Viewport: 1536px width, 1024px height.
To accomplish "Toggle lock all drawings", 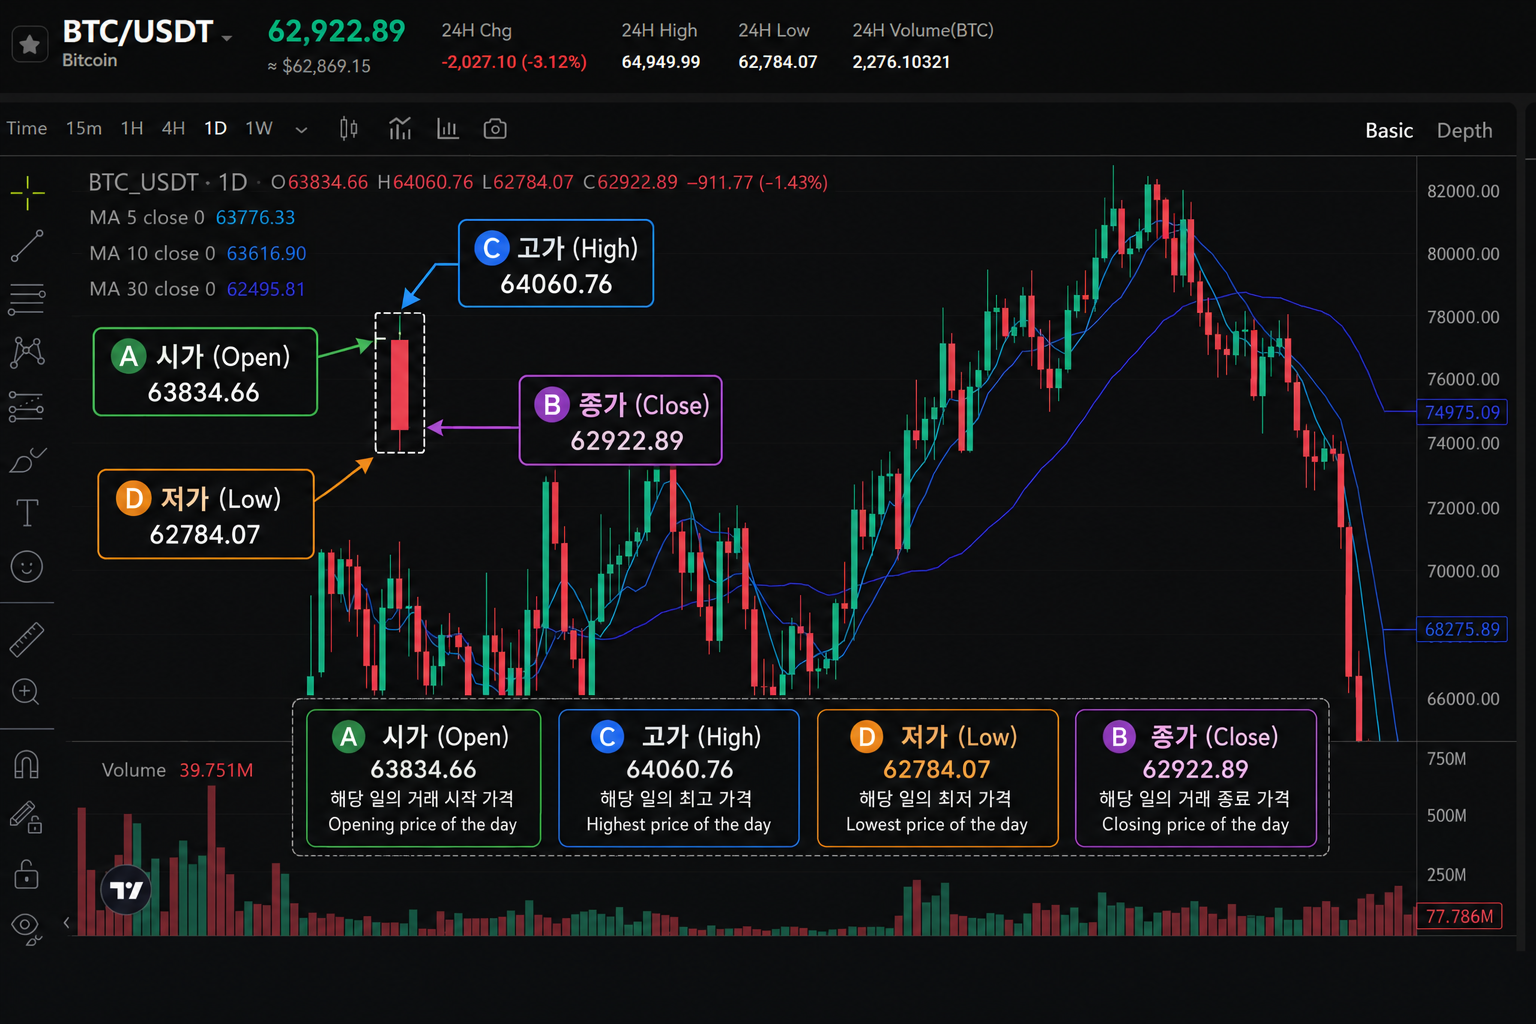I will (x=27, y=874).
